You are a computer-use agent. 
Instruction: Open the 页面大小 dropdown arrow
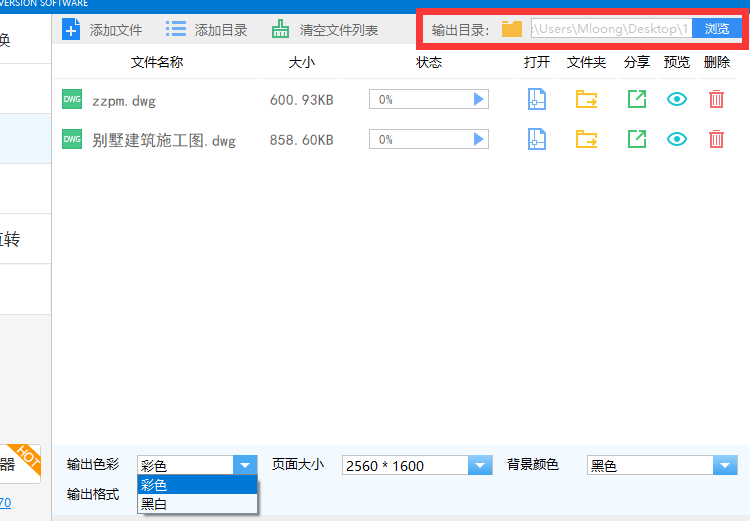[x=480, y=465]
